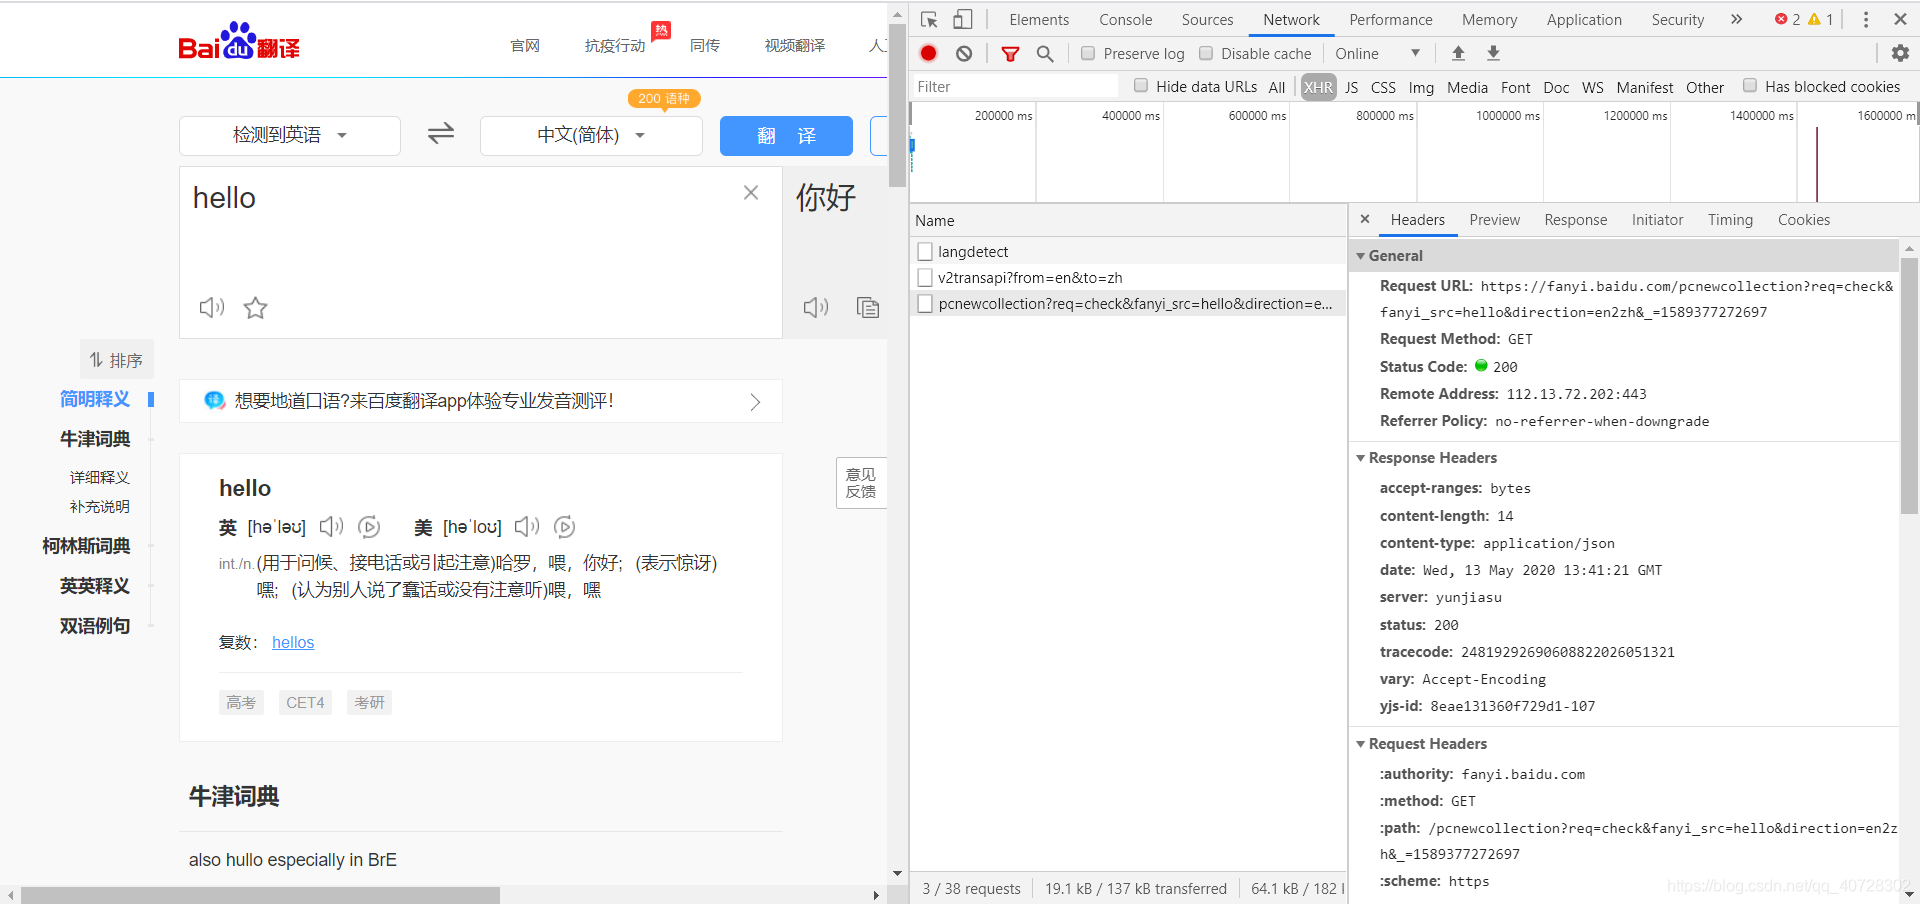Check Hide data URLs option

pyautogui.click(x=1141, y=86)
